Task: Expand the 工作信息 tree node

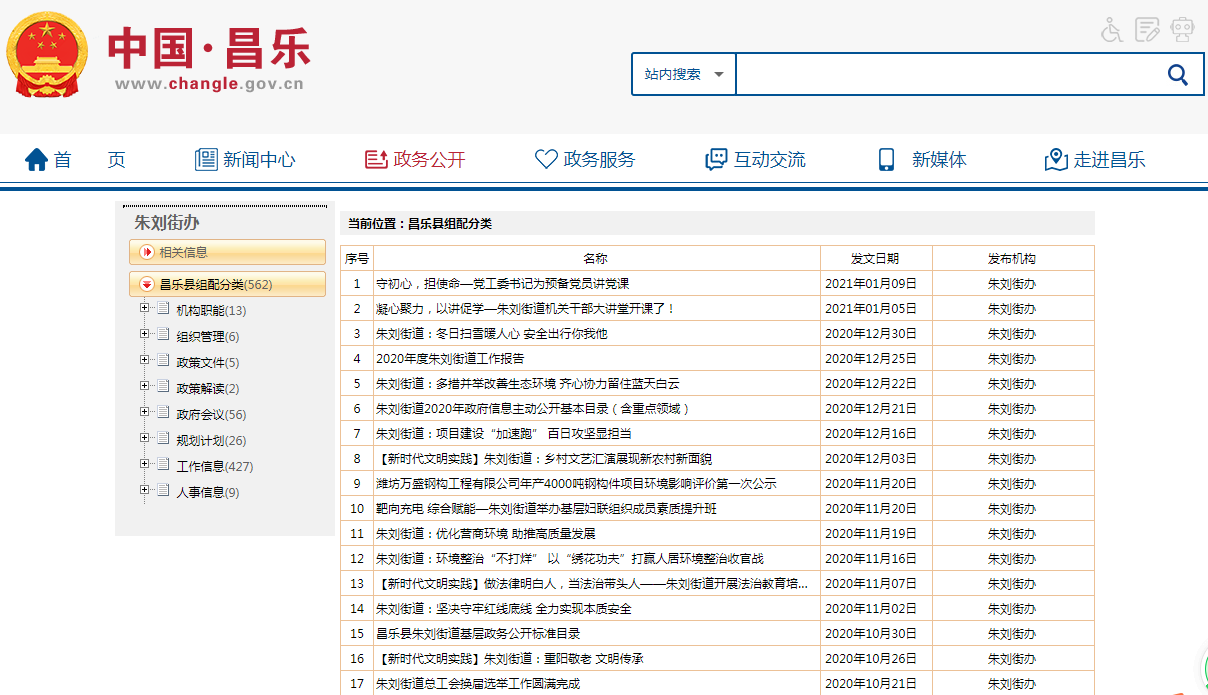Action: point(145,464)
